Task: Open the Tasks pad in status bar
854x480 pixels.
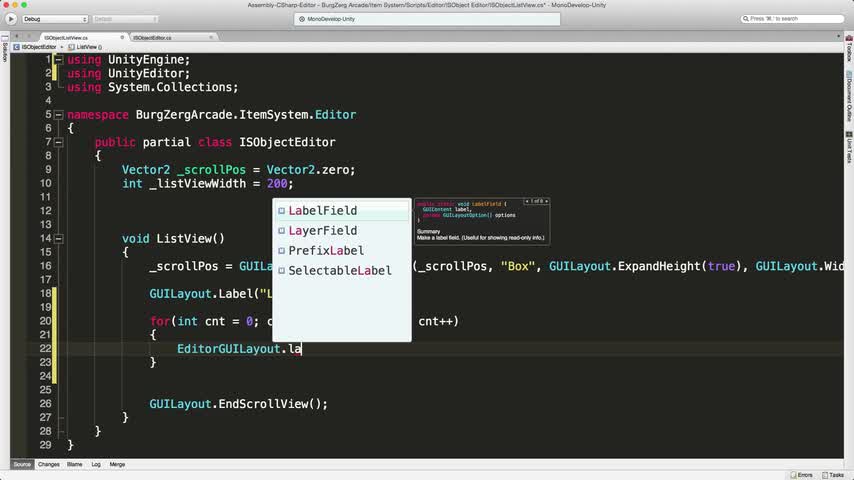Action: 833,475
